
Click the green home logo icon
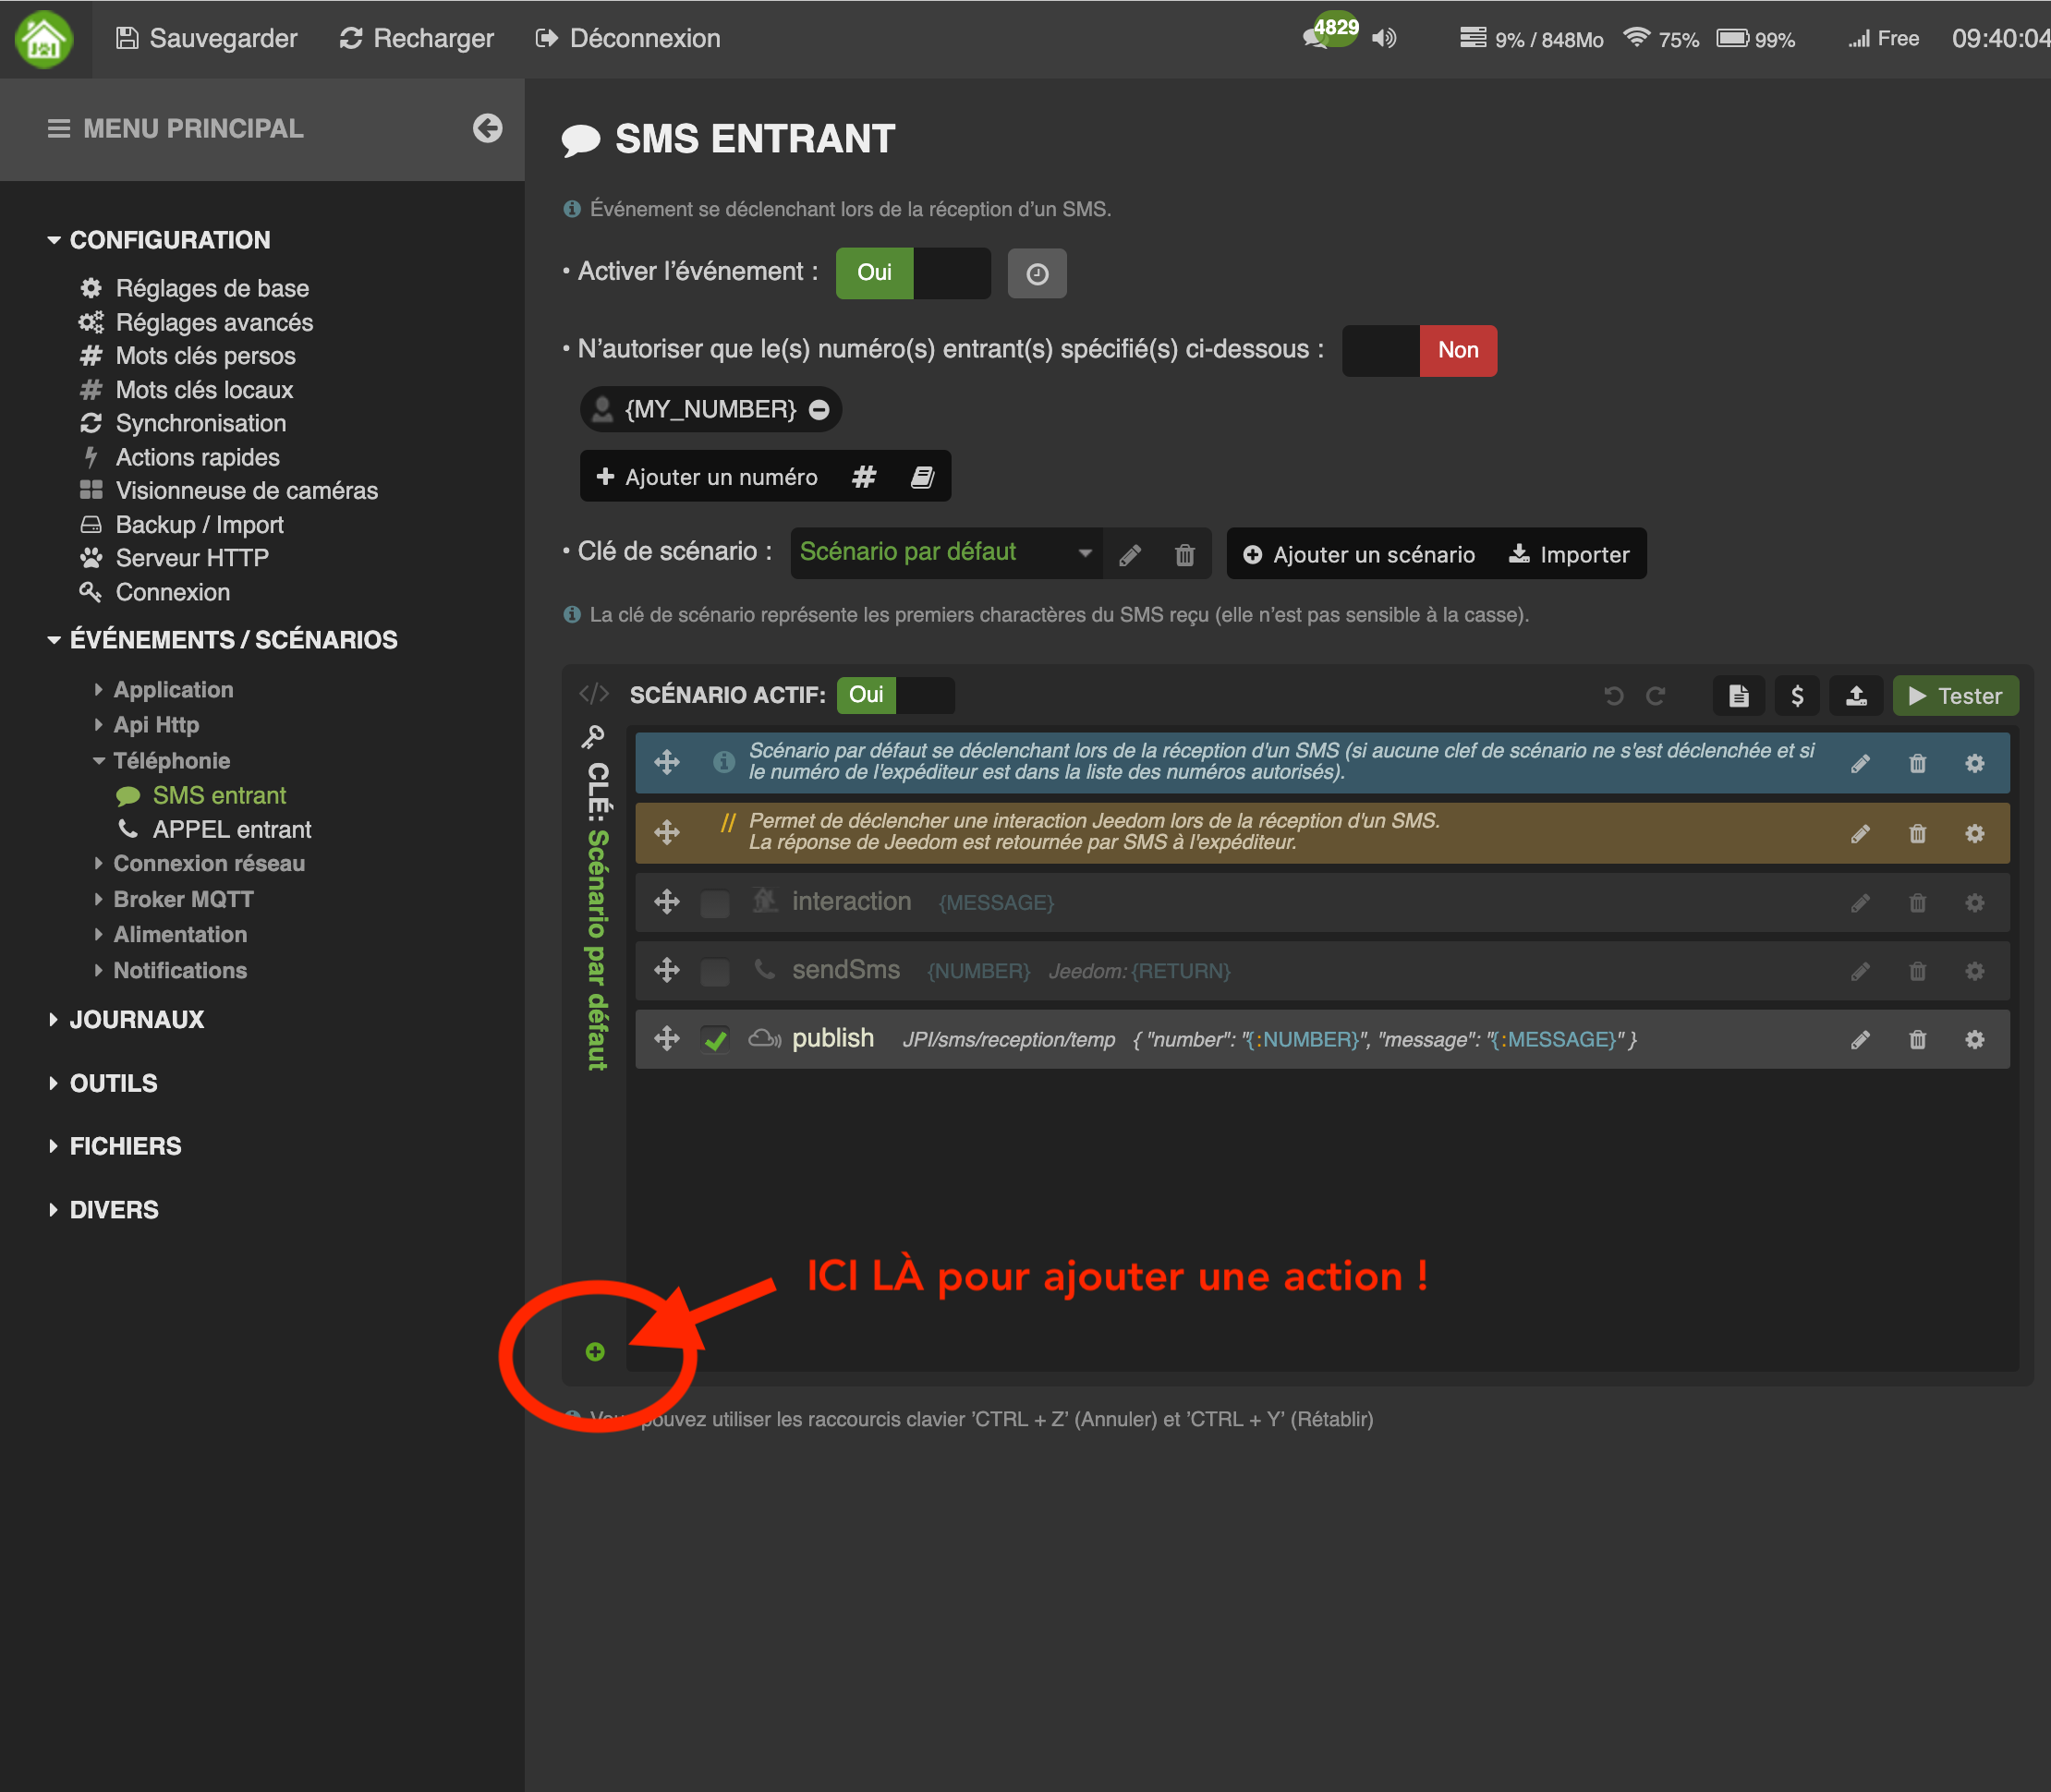[x=44, y=39]
